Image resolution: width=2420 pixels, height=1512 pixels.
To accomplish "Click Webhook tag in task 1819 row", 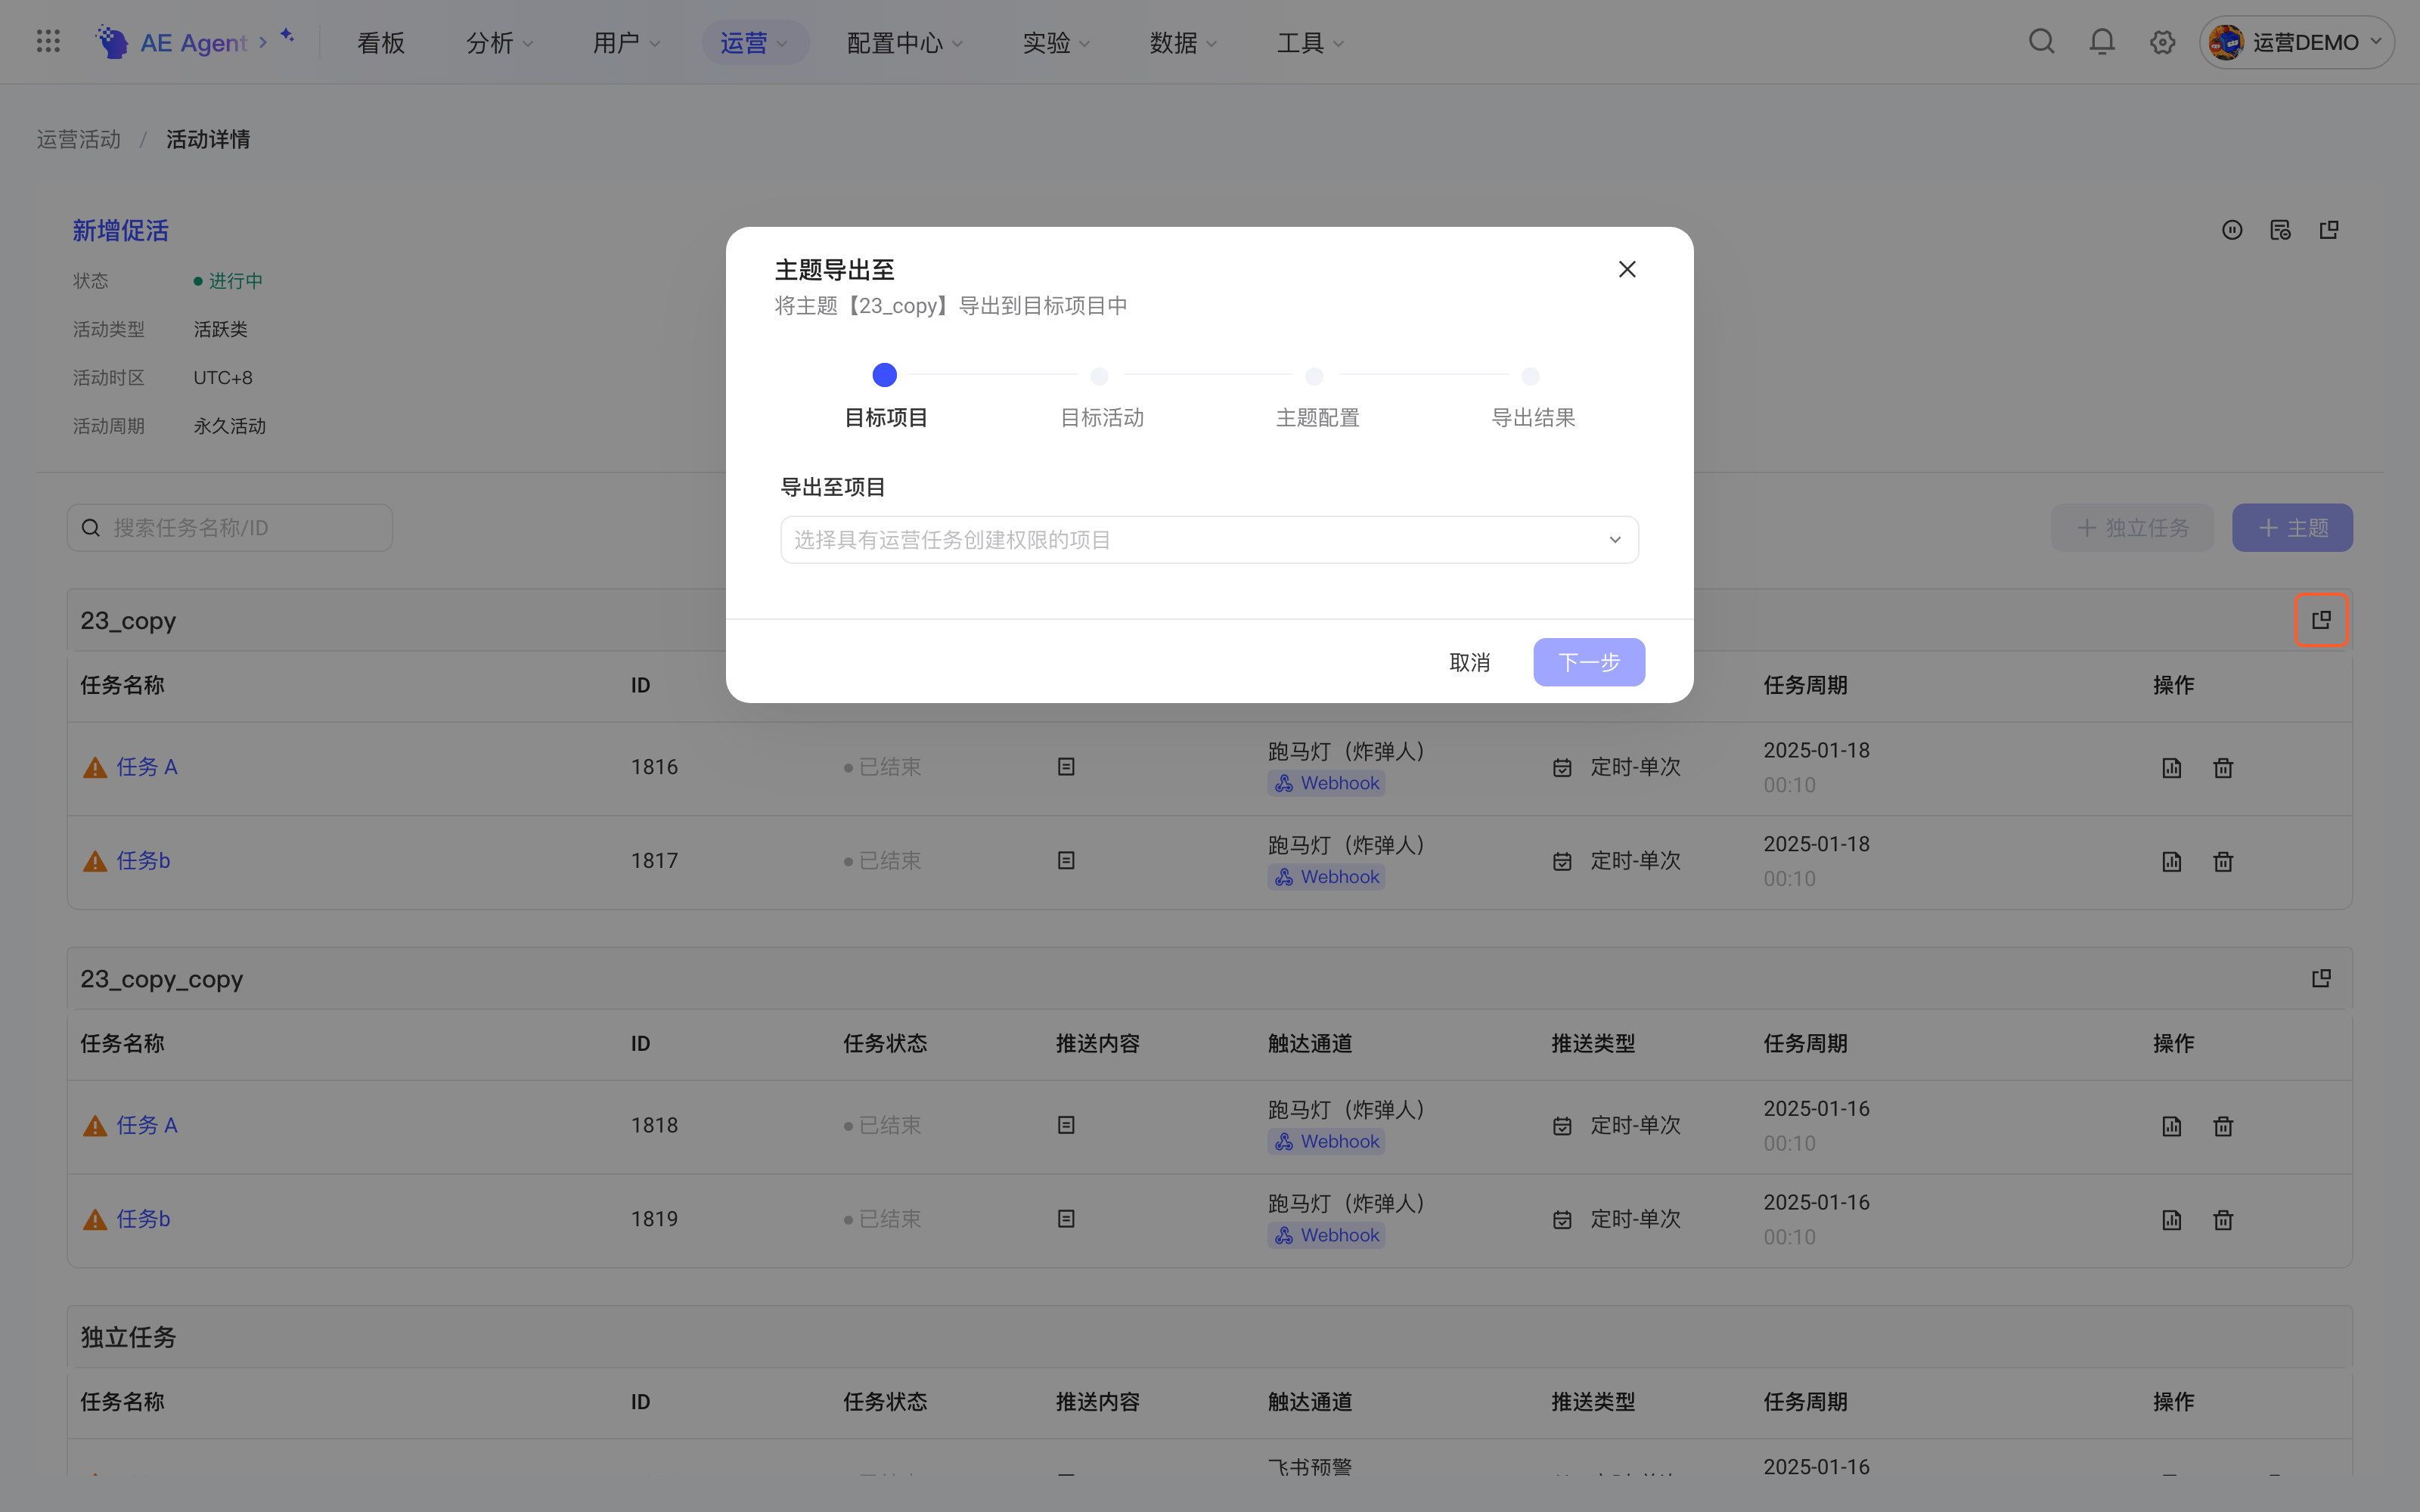I will pyautogui.click(x=1326, y=1235).
